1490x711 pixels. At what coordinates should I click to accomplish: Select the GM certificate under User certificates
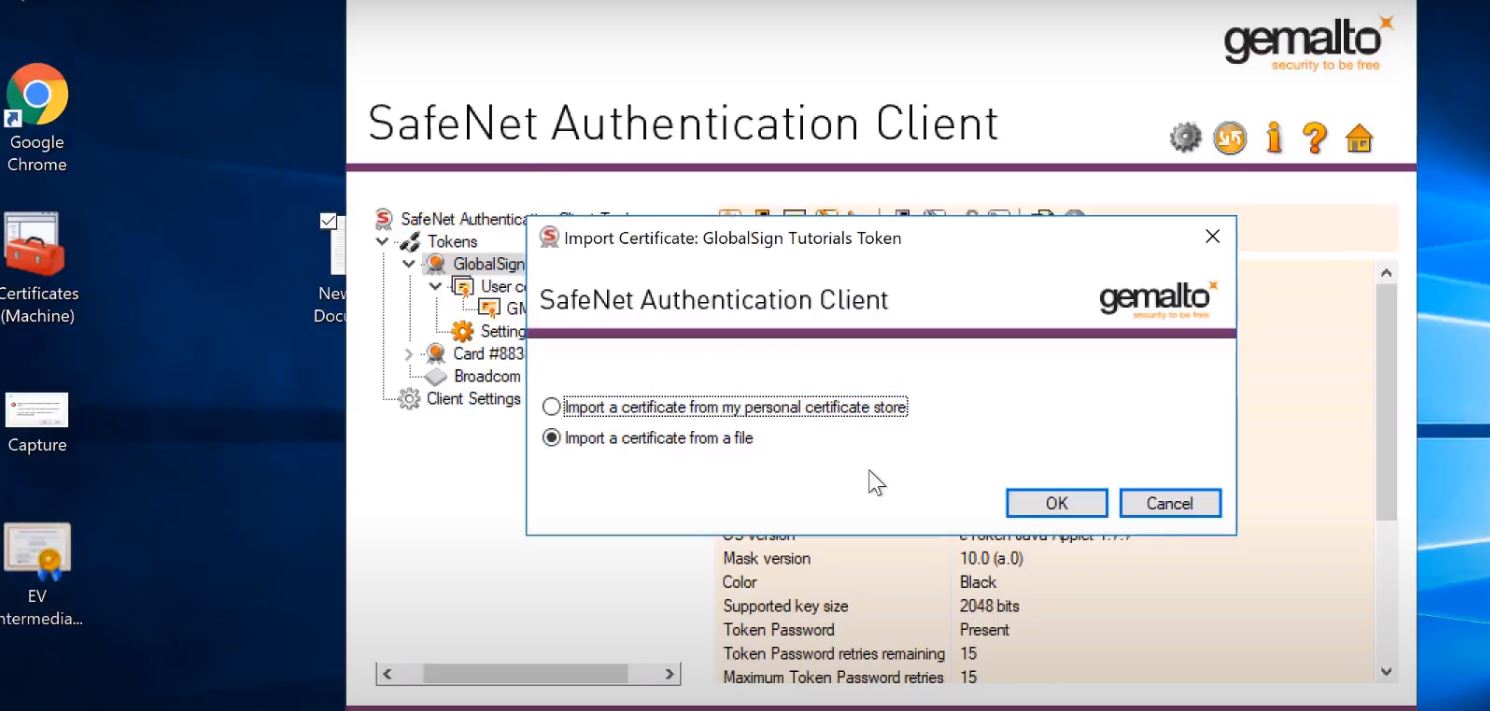(504, 309)
